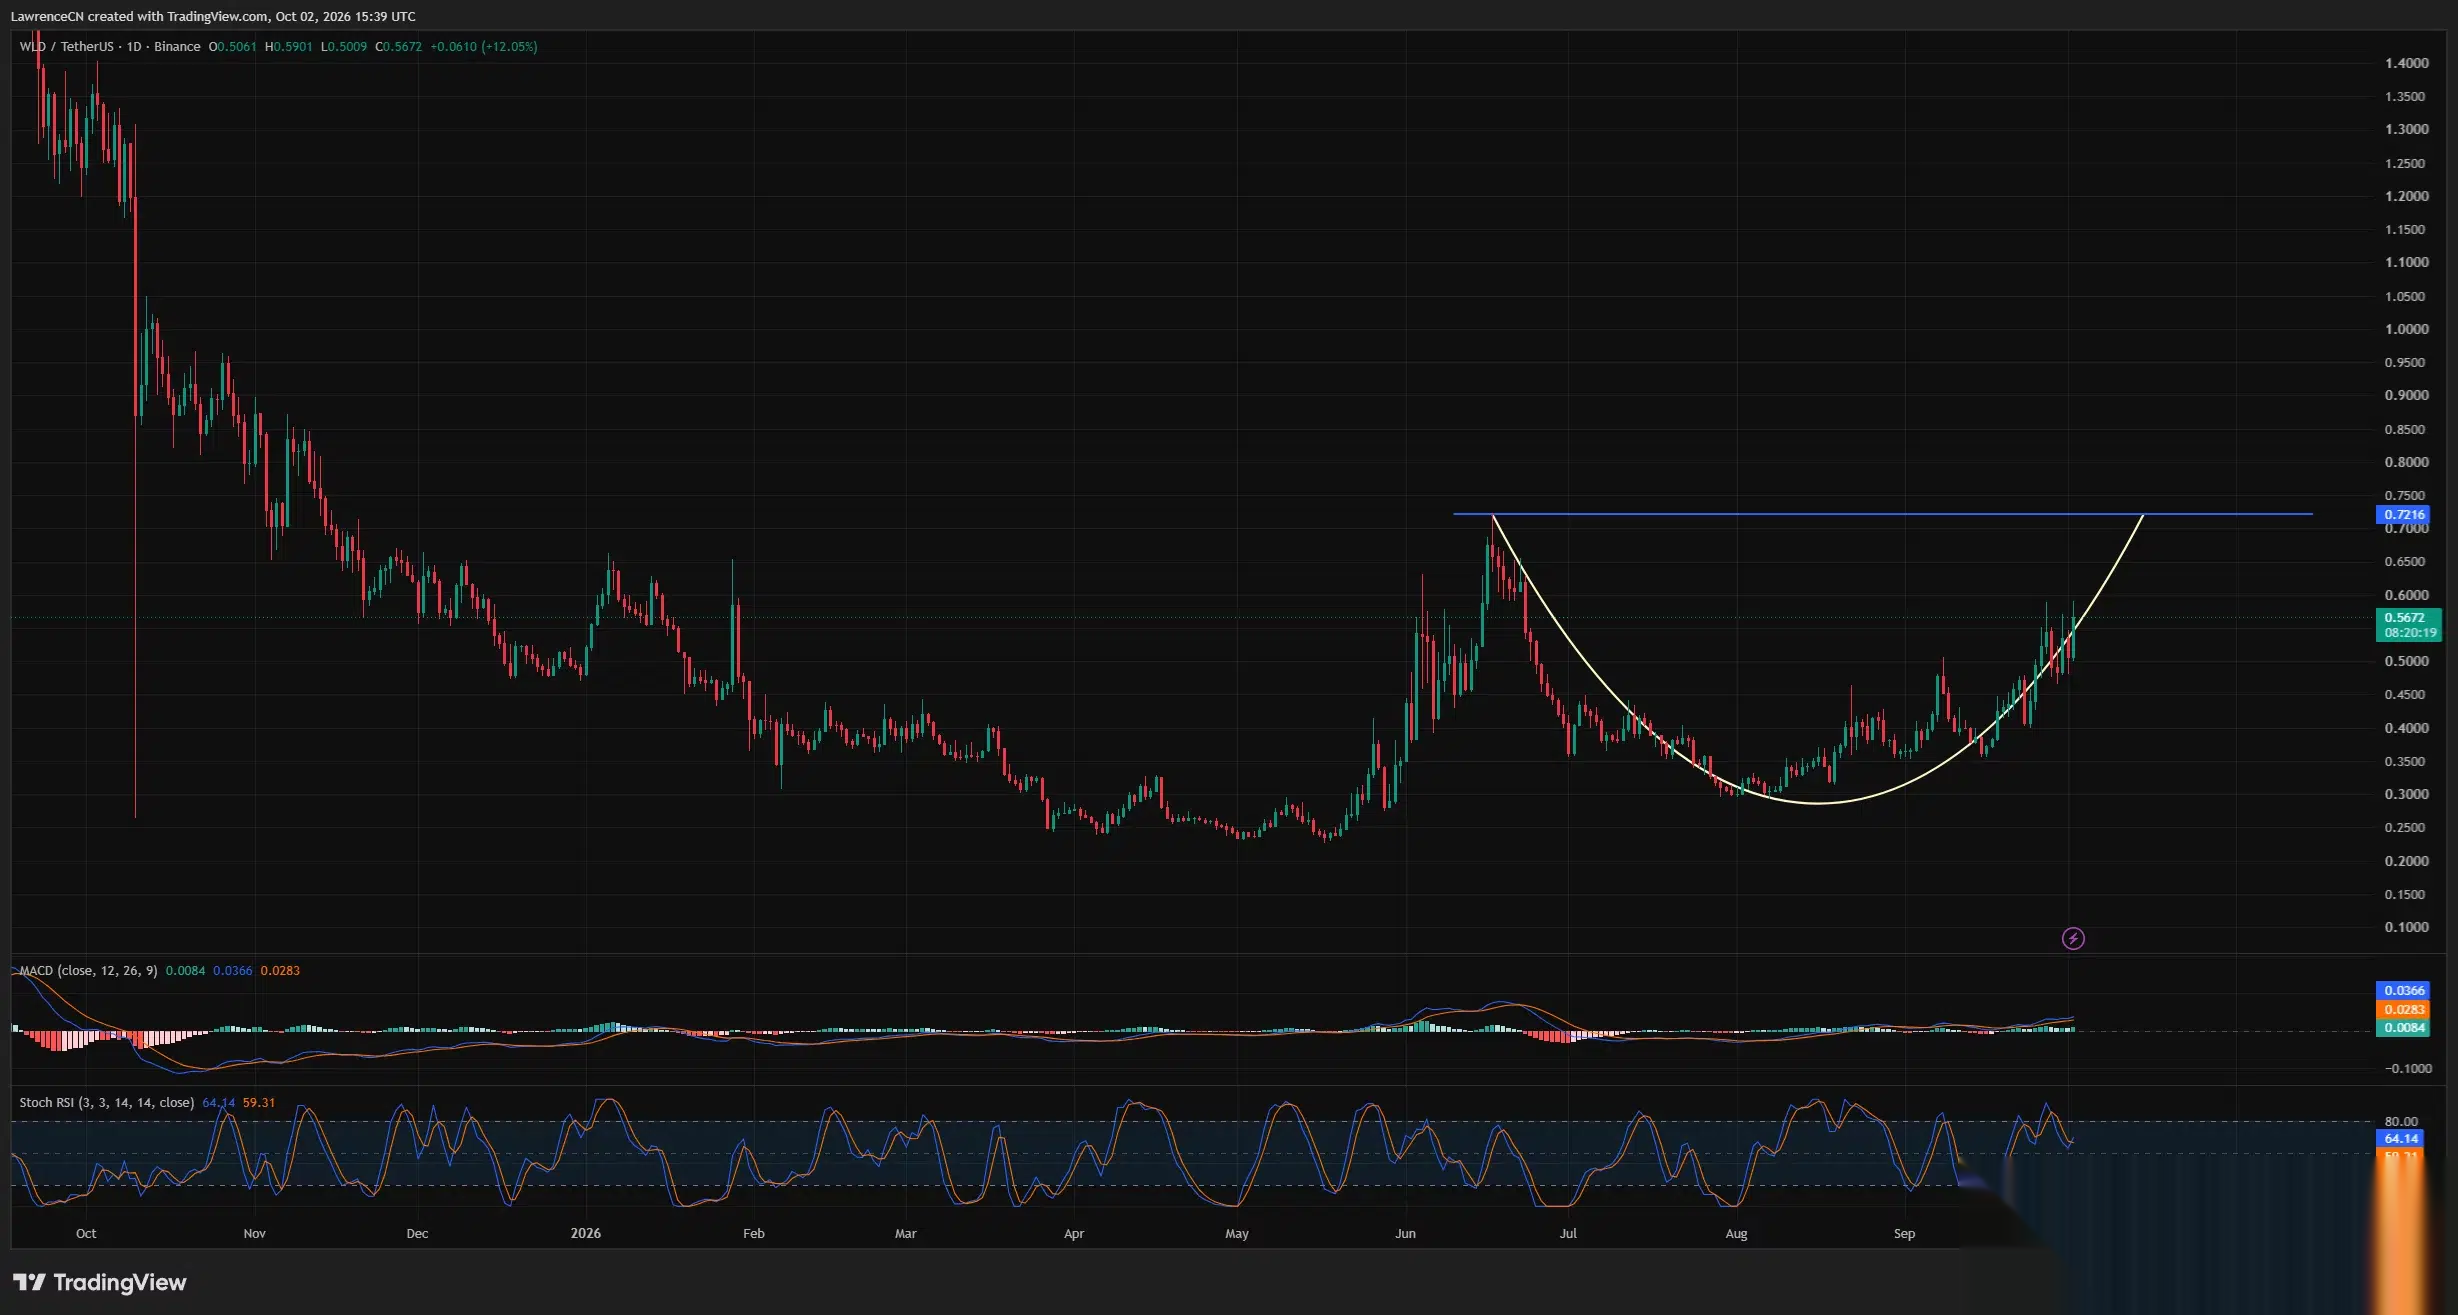The height and width of the screenshot is (1315, 2458).
Task: Click the 0.3000 price axis label
Action: (2406, 794)
